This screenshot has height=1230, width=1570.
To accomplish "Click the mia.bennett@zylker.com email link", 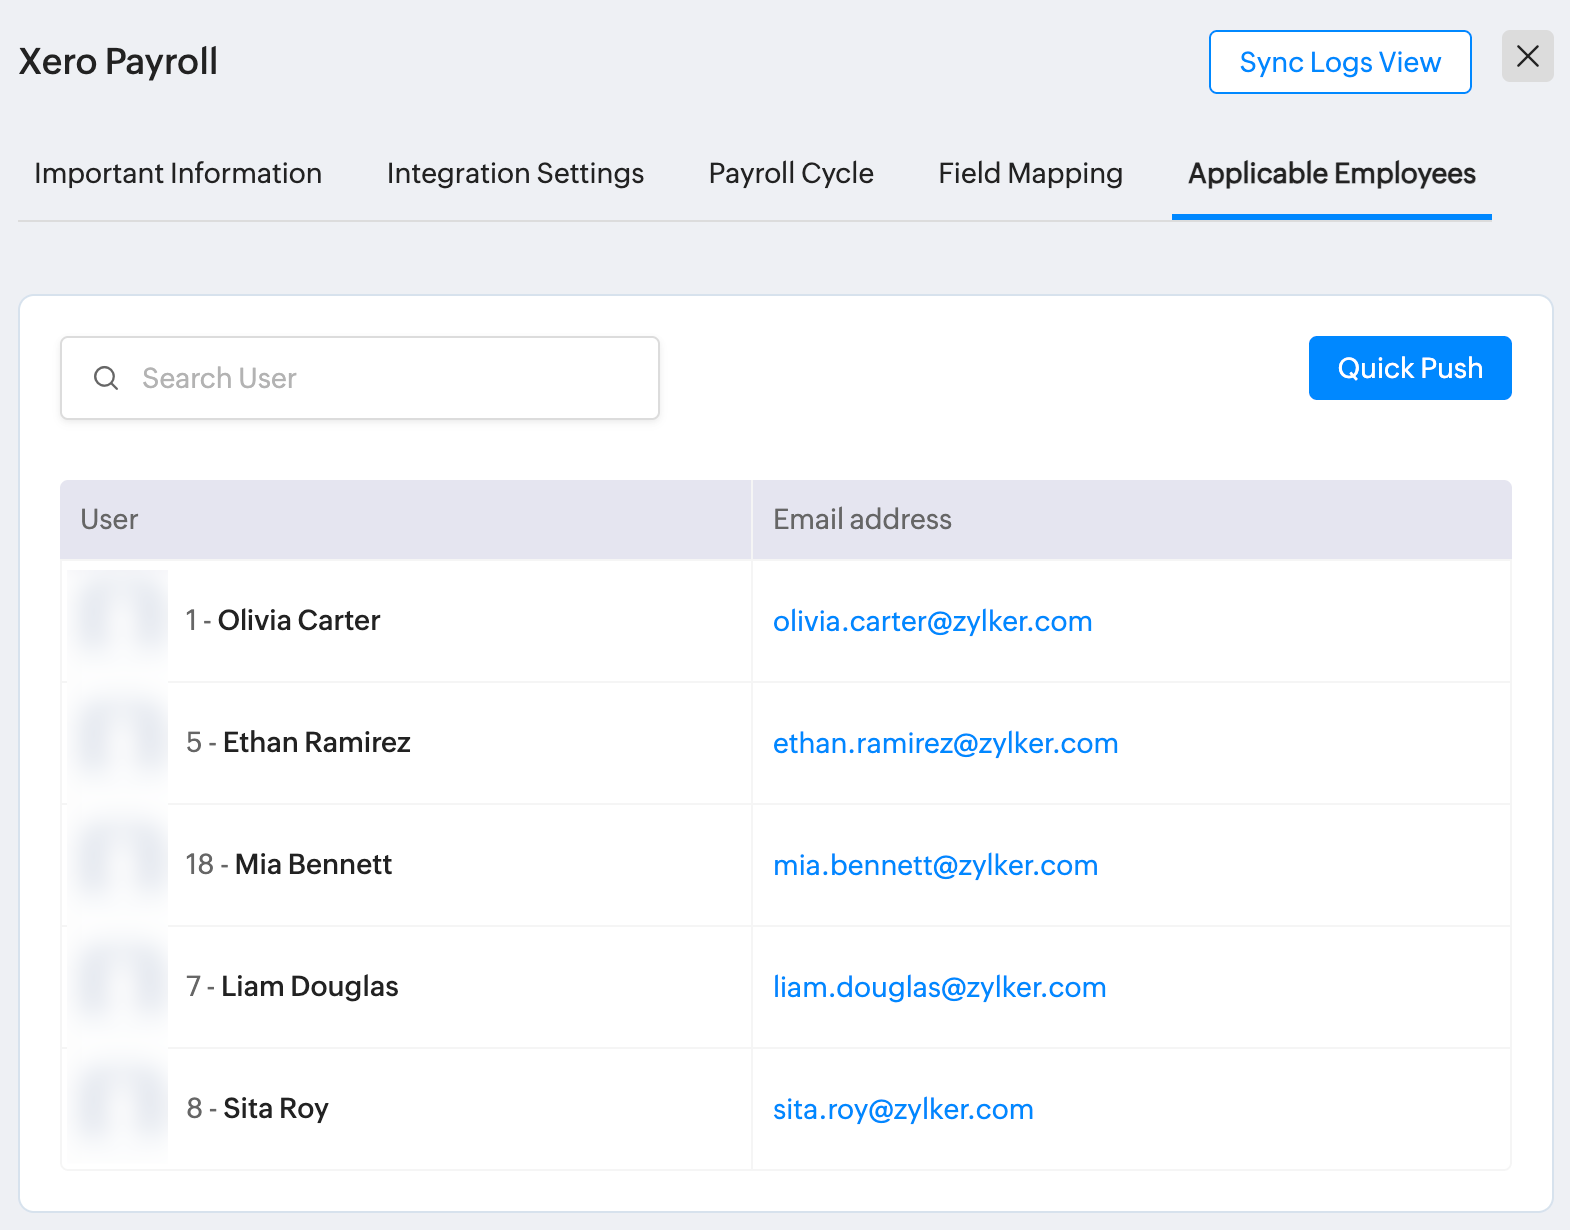I will coord(935,865).
